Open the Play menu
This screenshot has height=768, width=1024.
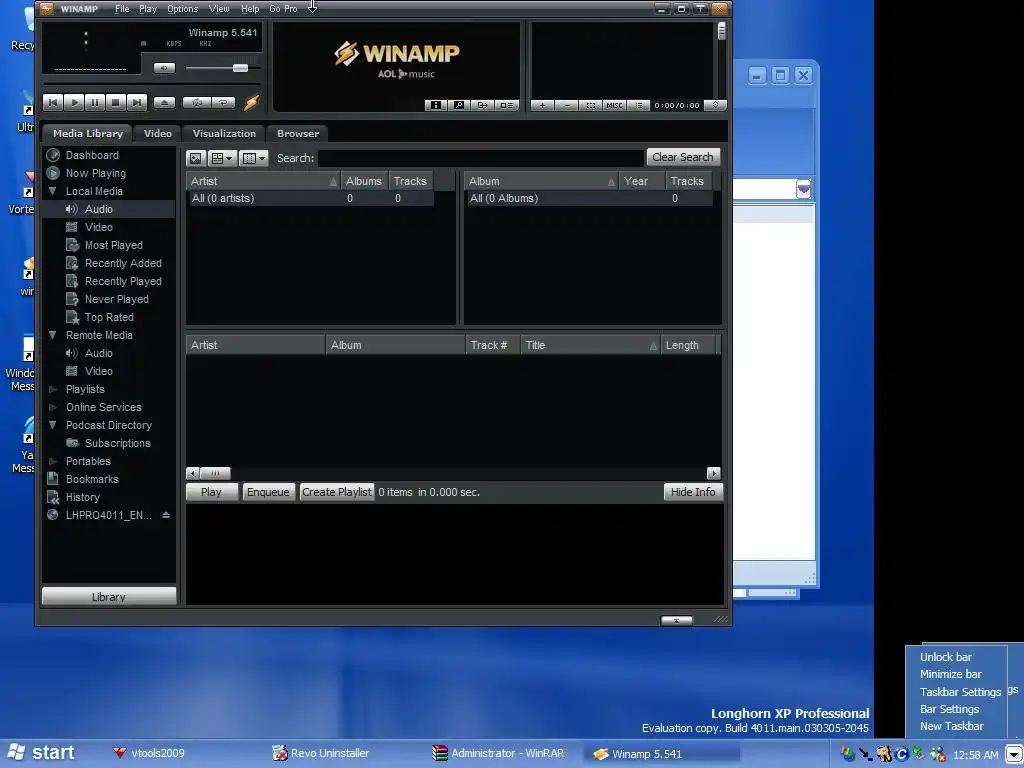[148, 8]
